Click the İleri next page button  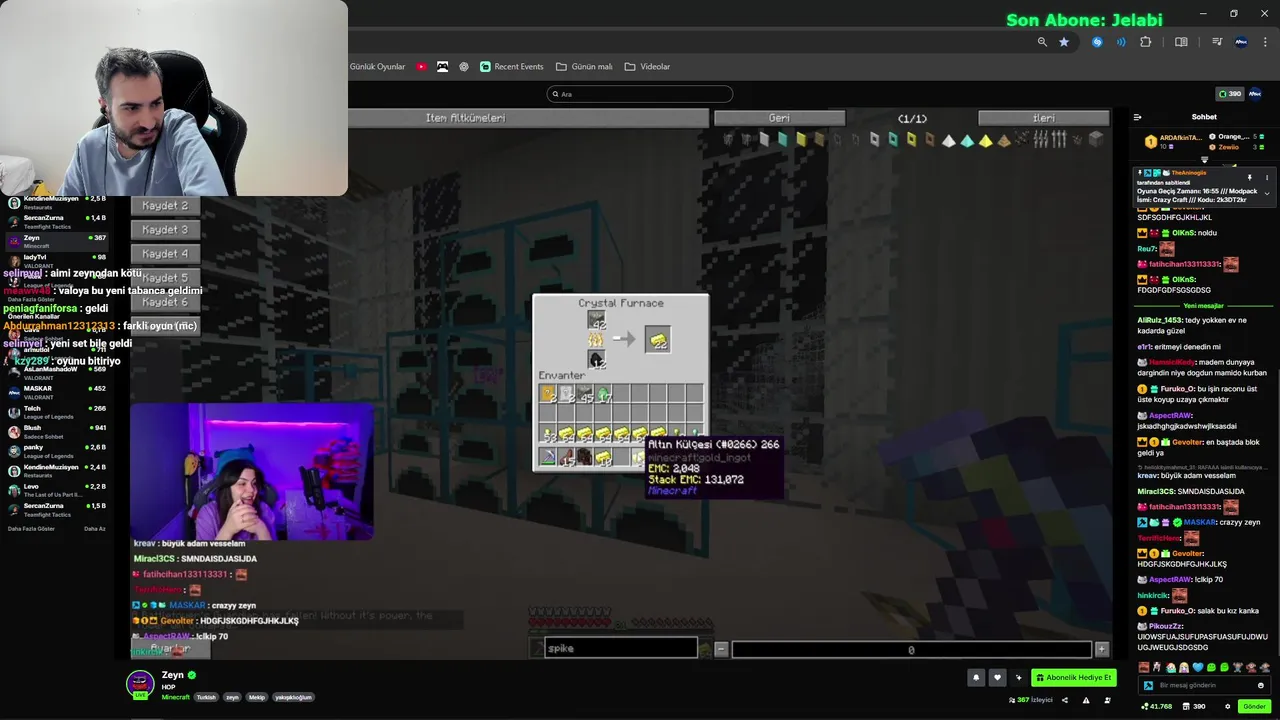tap(1043, 118)
